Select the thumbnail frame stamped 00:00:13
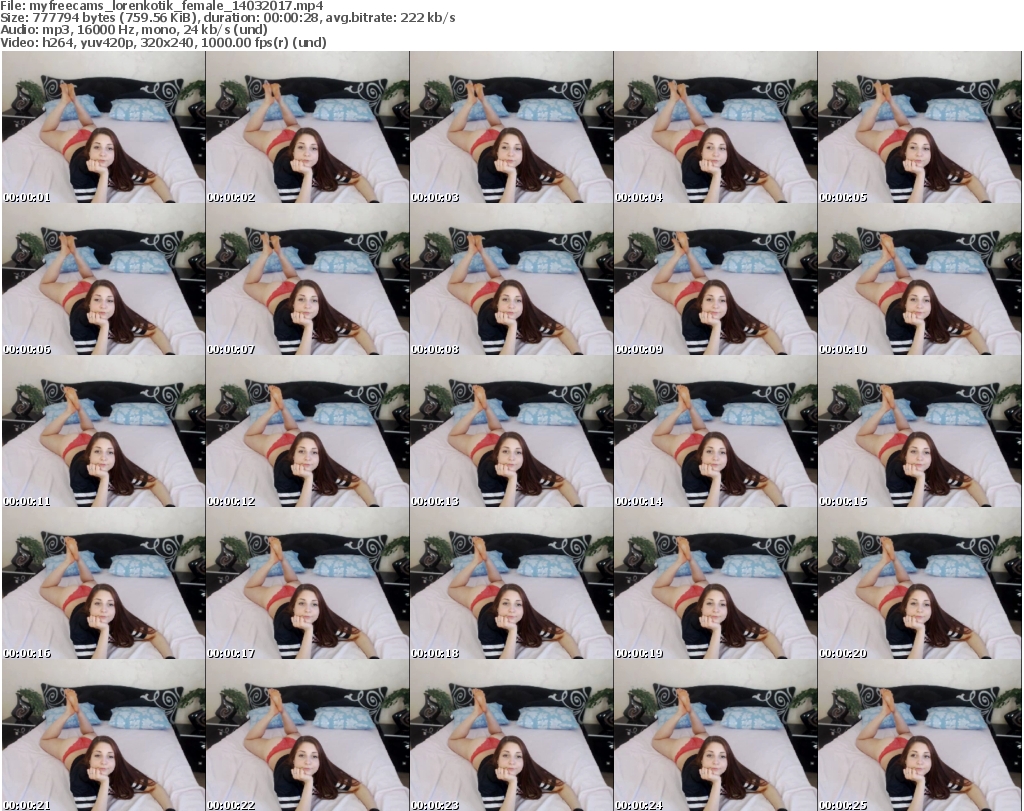The image size is (1024, 811). (511, 432)
